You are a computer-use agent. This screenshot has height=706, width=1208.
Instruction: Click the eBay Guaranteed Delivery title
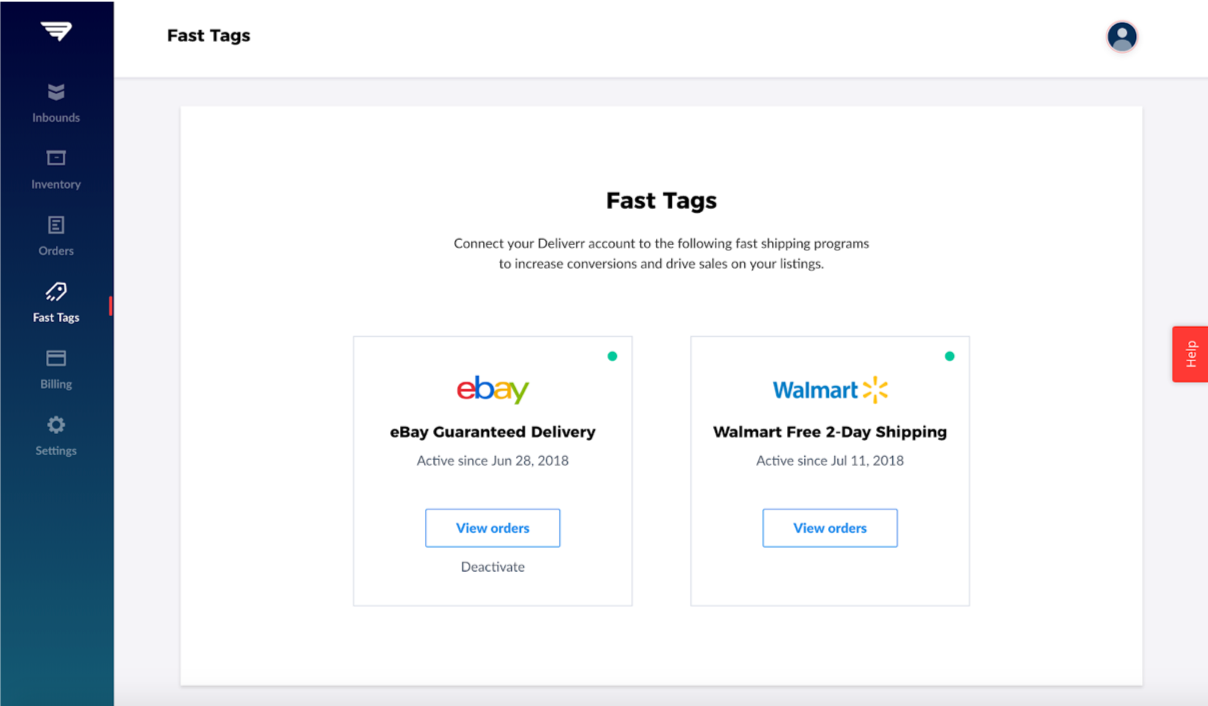click(x=493, y=432)
